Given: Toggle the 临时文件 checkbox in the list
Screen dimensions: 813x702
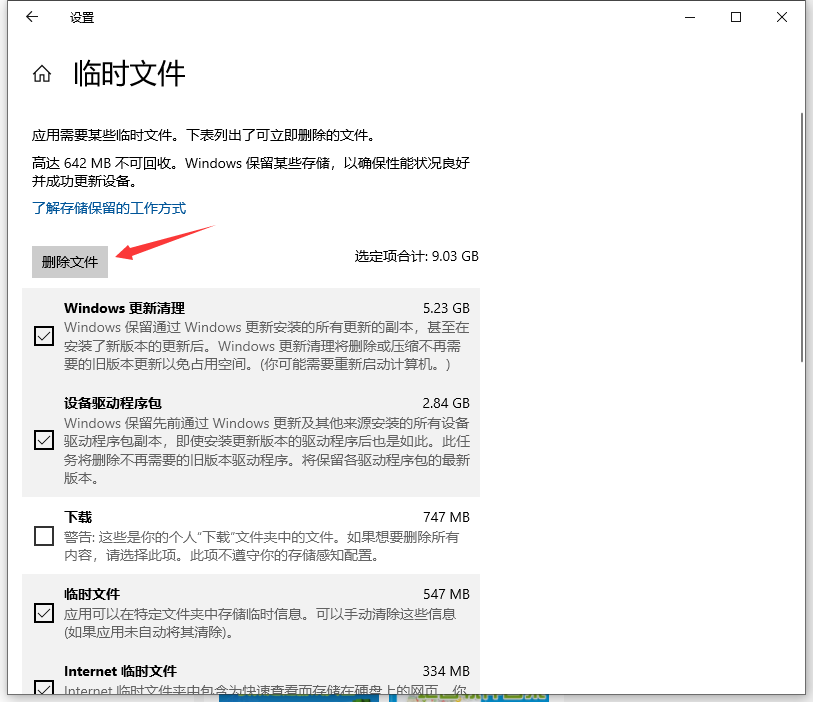Looking at the screenshot, I should 44,613.
